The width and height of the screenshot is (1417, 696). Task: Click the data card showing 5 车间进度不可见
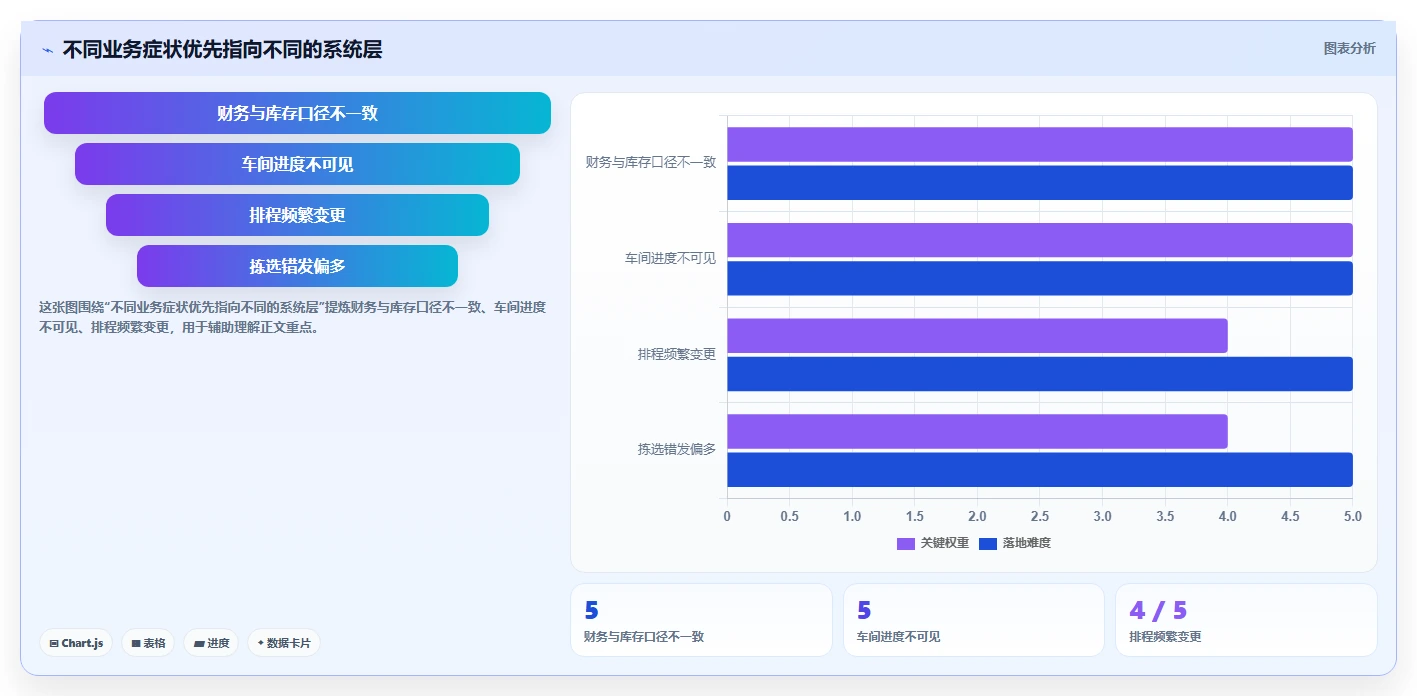click(x=974, y=620)
